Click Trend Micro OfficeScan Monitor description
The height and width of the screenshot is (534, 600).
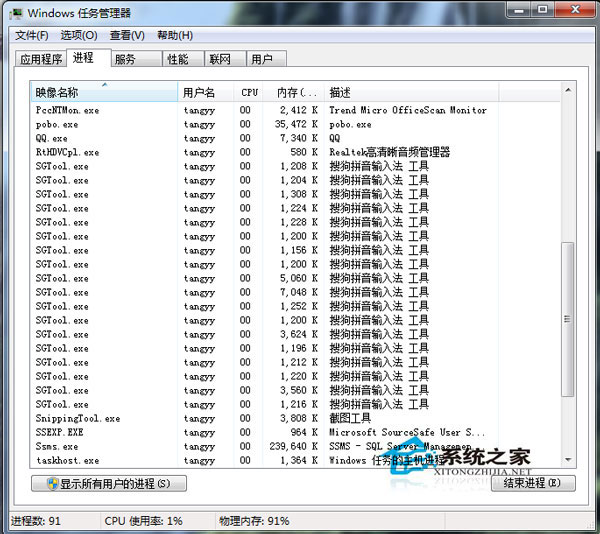click(408, 110)
